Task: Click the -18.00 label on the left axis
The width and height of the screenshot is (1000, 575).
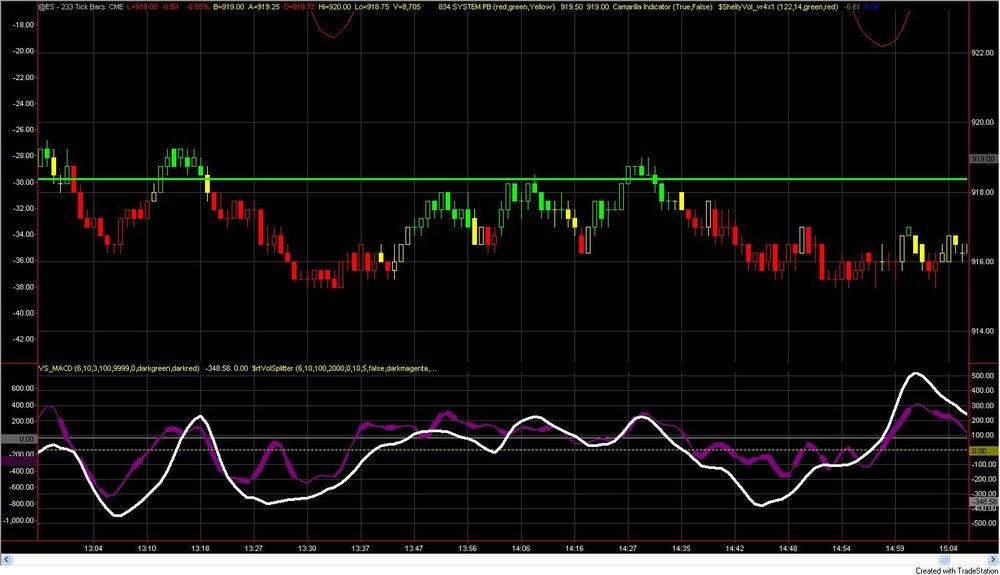Action: (24, 25)
